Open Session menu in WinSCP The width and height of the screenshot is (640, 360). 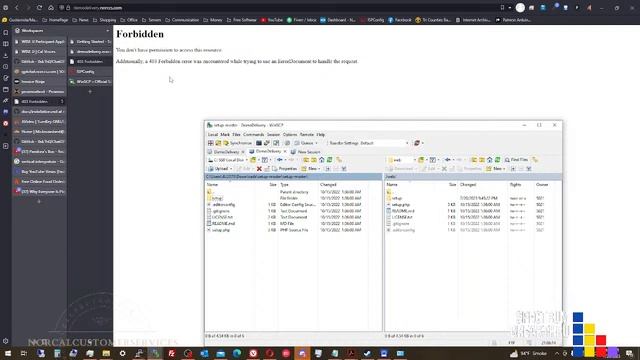[x=273, y=134]
